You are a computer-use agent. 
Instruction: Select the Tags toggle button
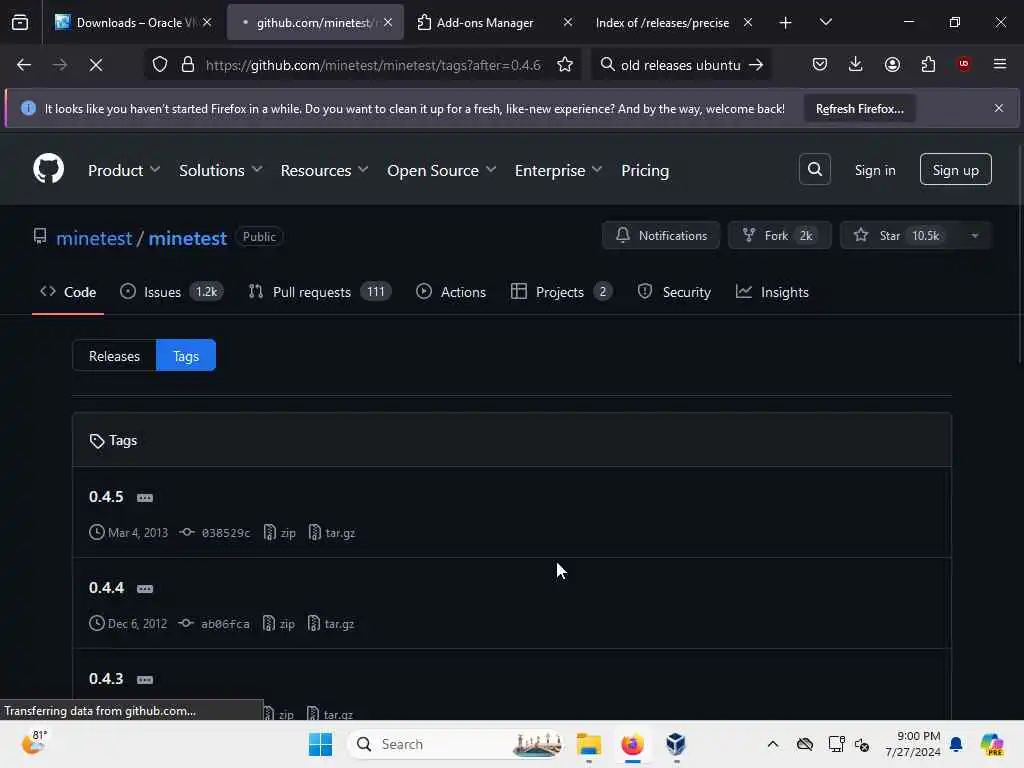pyautogui.click(x=185, y=356)
